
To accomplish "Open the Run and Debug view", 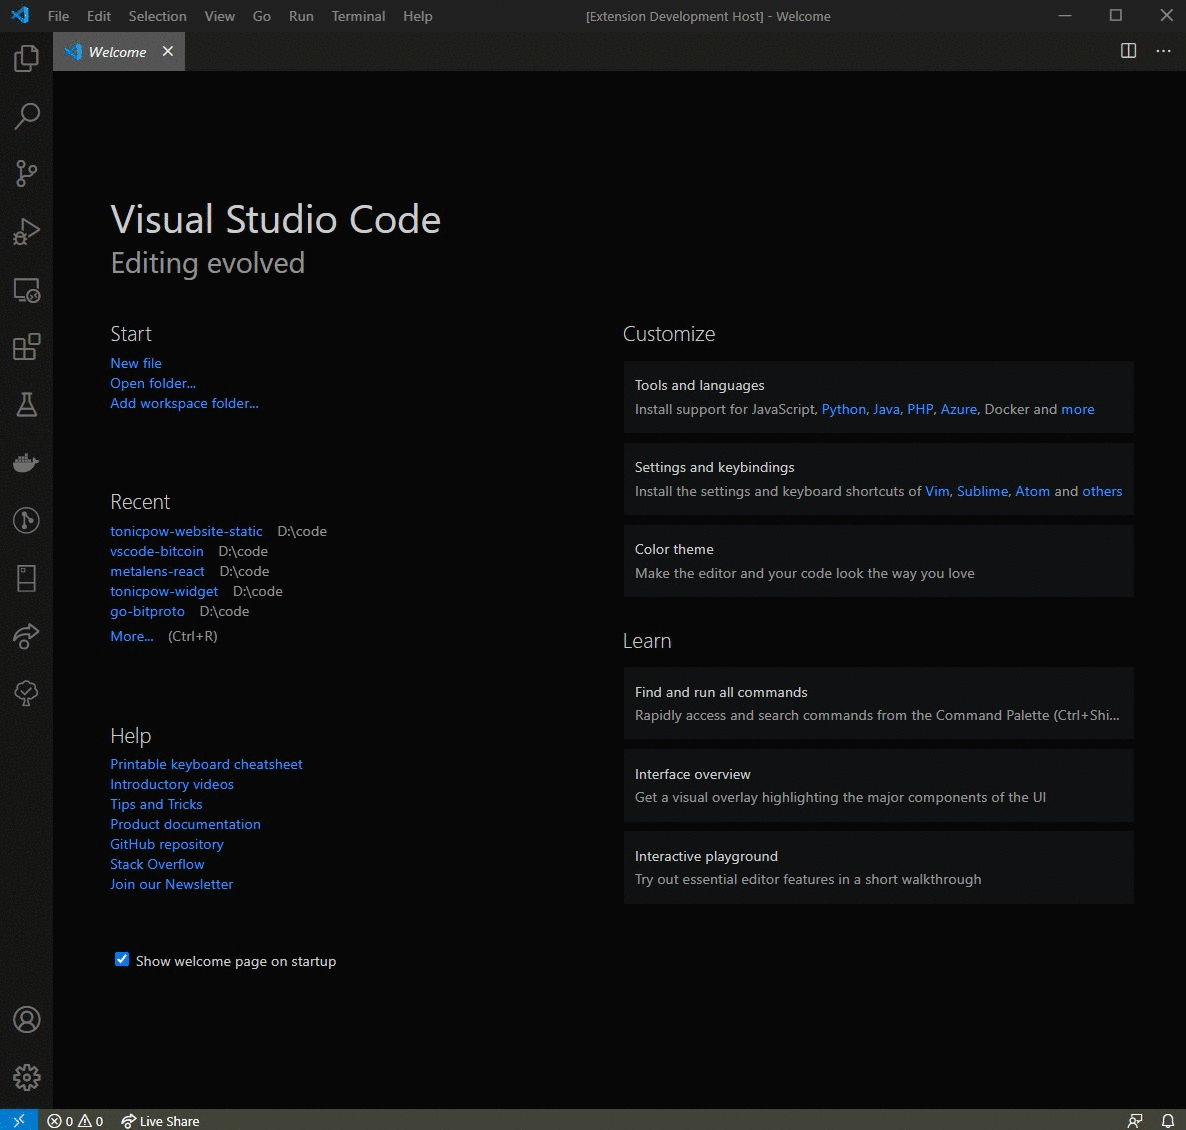I will click(26, 231).
